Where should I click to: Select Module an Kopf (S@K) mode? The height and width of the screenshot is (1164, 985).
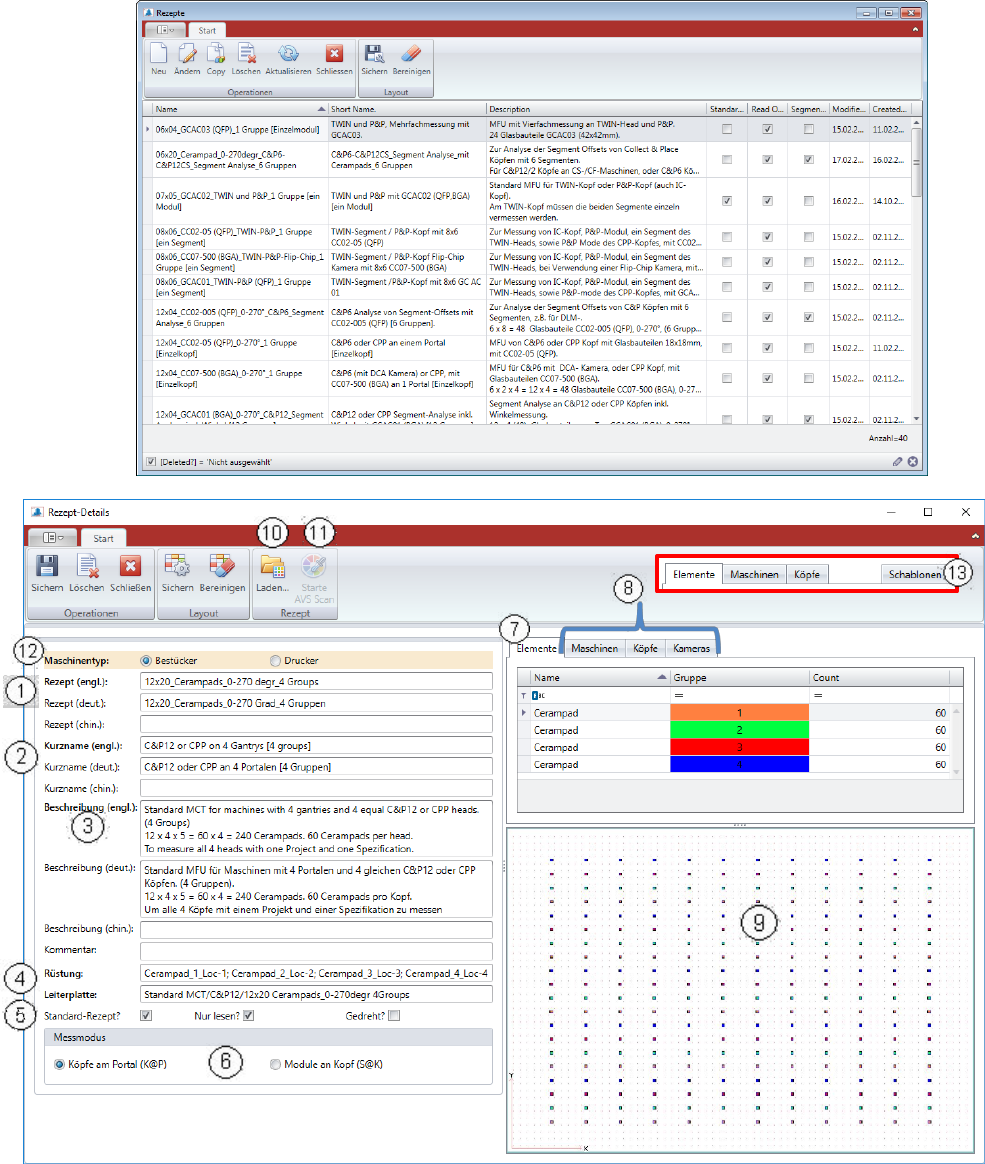(x=275, y=1065)
